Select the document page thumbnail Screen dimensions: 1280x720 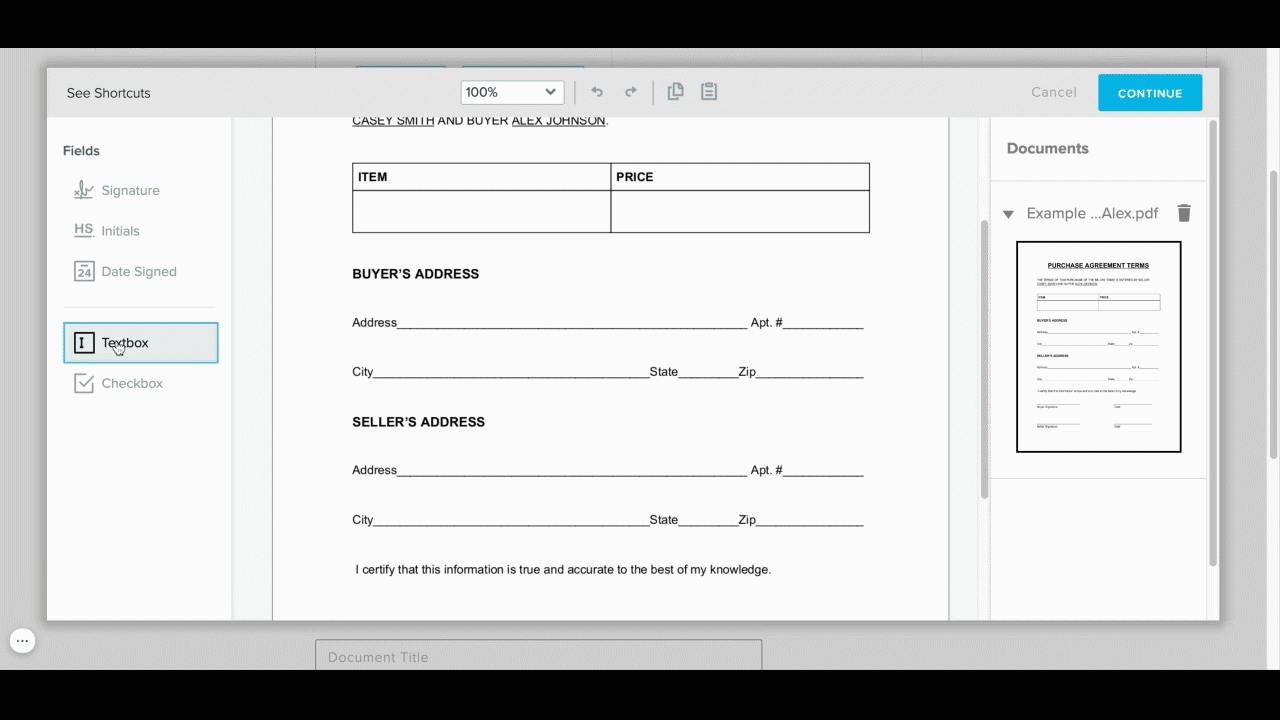1098,347
